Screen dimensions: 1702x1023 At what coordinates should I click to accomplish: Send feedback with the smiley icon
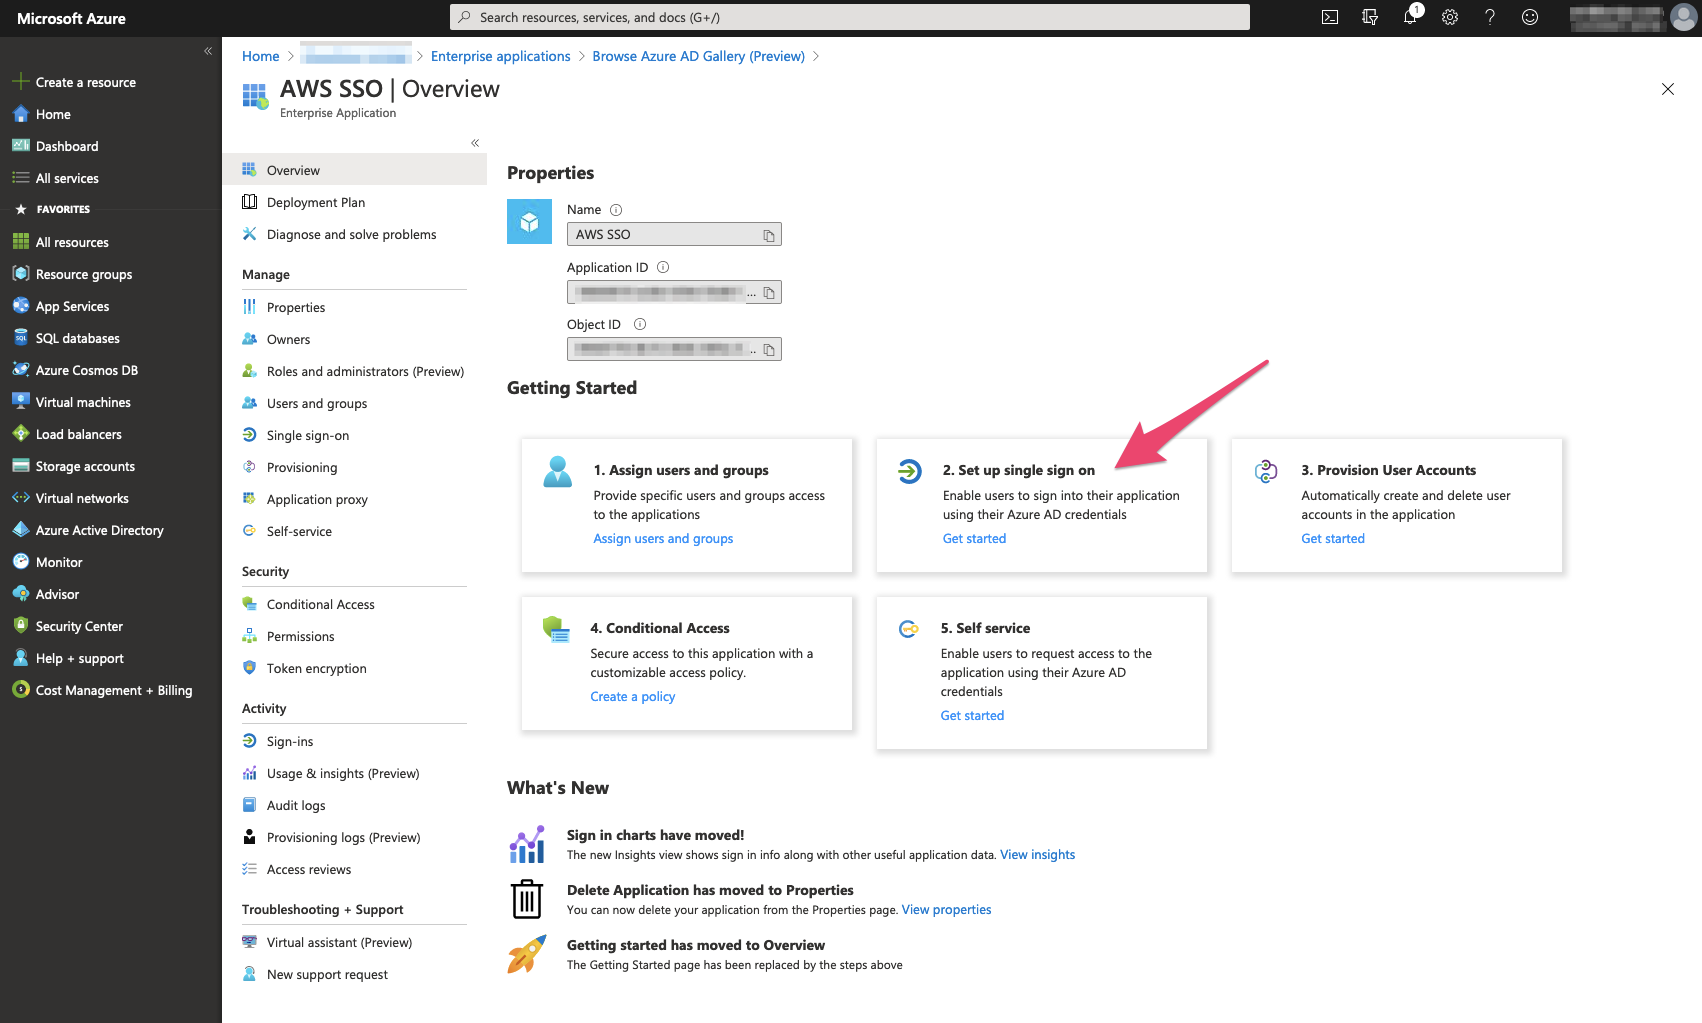tap(1530, 17)
